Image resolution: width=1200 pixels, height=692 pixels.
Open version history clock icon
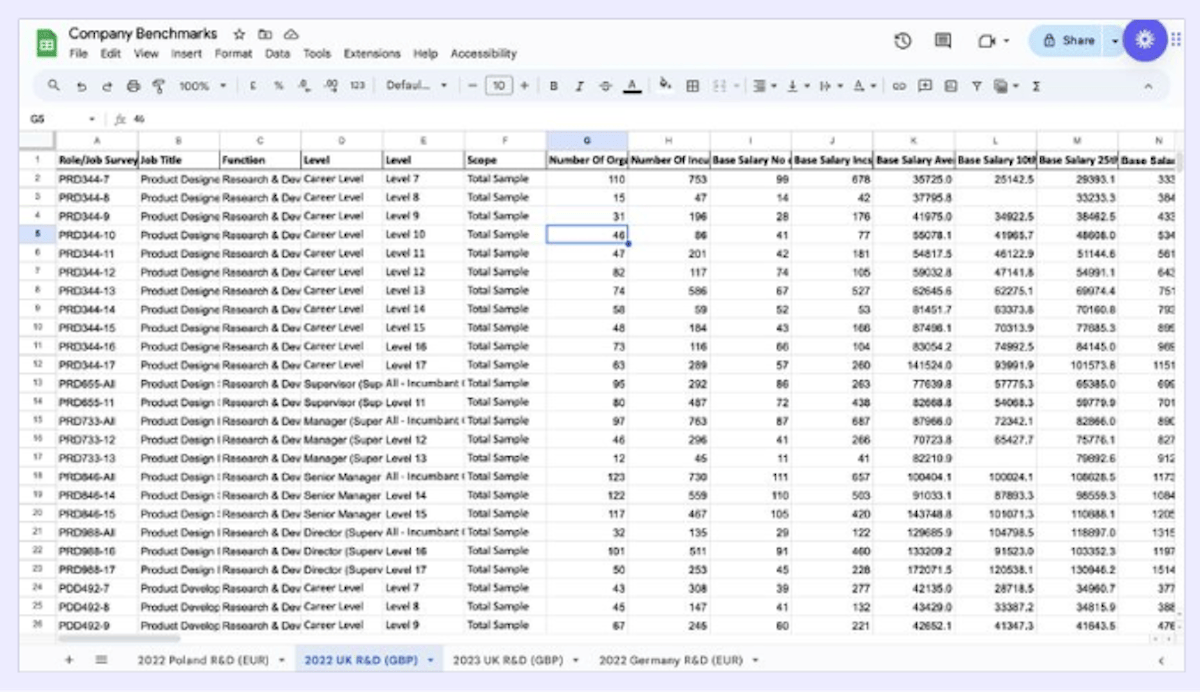903,41
